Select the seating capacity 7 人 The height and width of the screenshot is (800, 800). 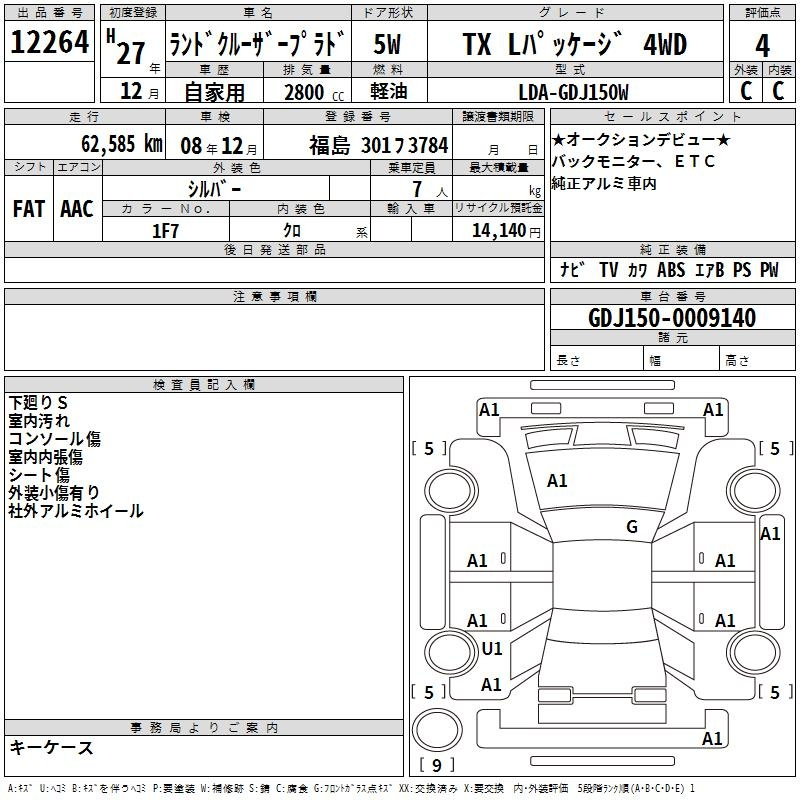(x=430, y=189)
